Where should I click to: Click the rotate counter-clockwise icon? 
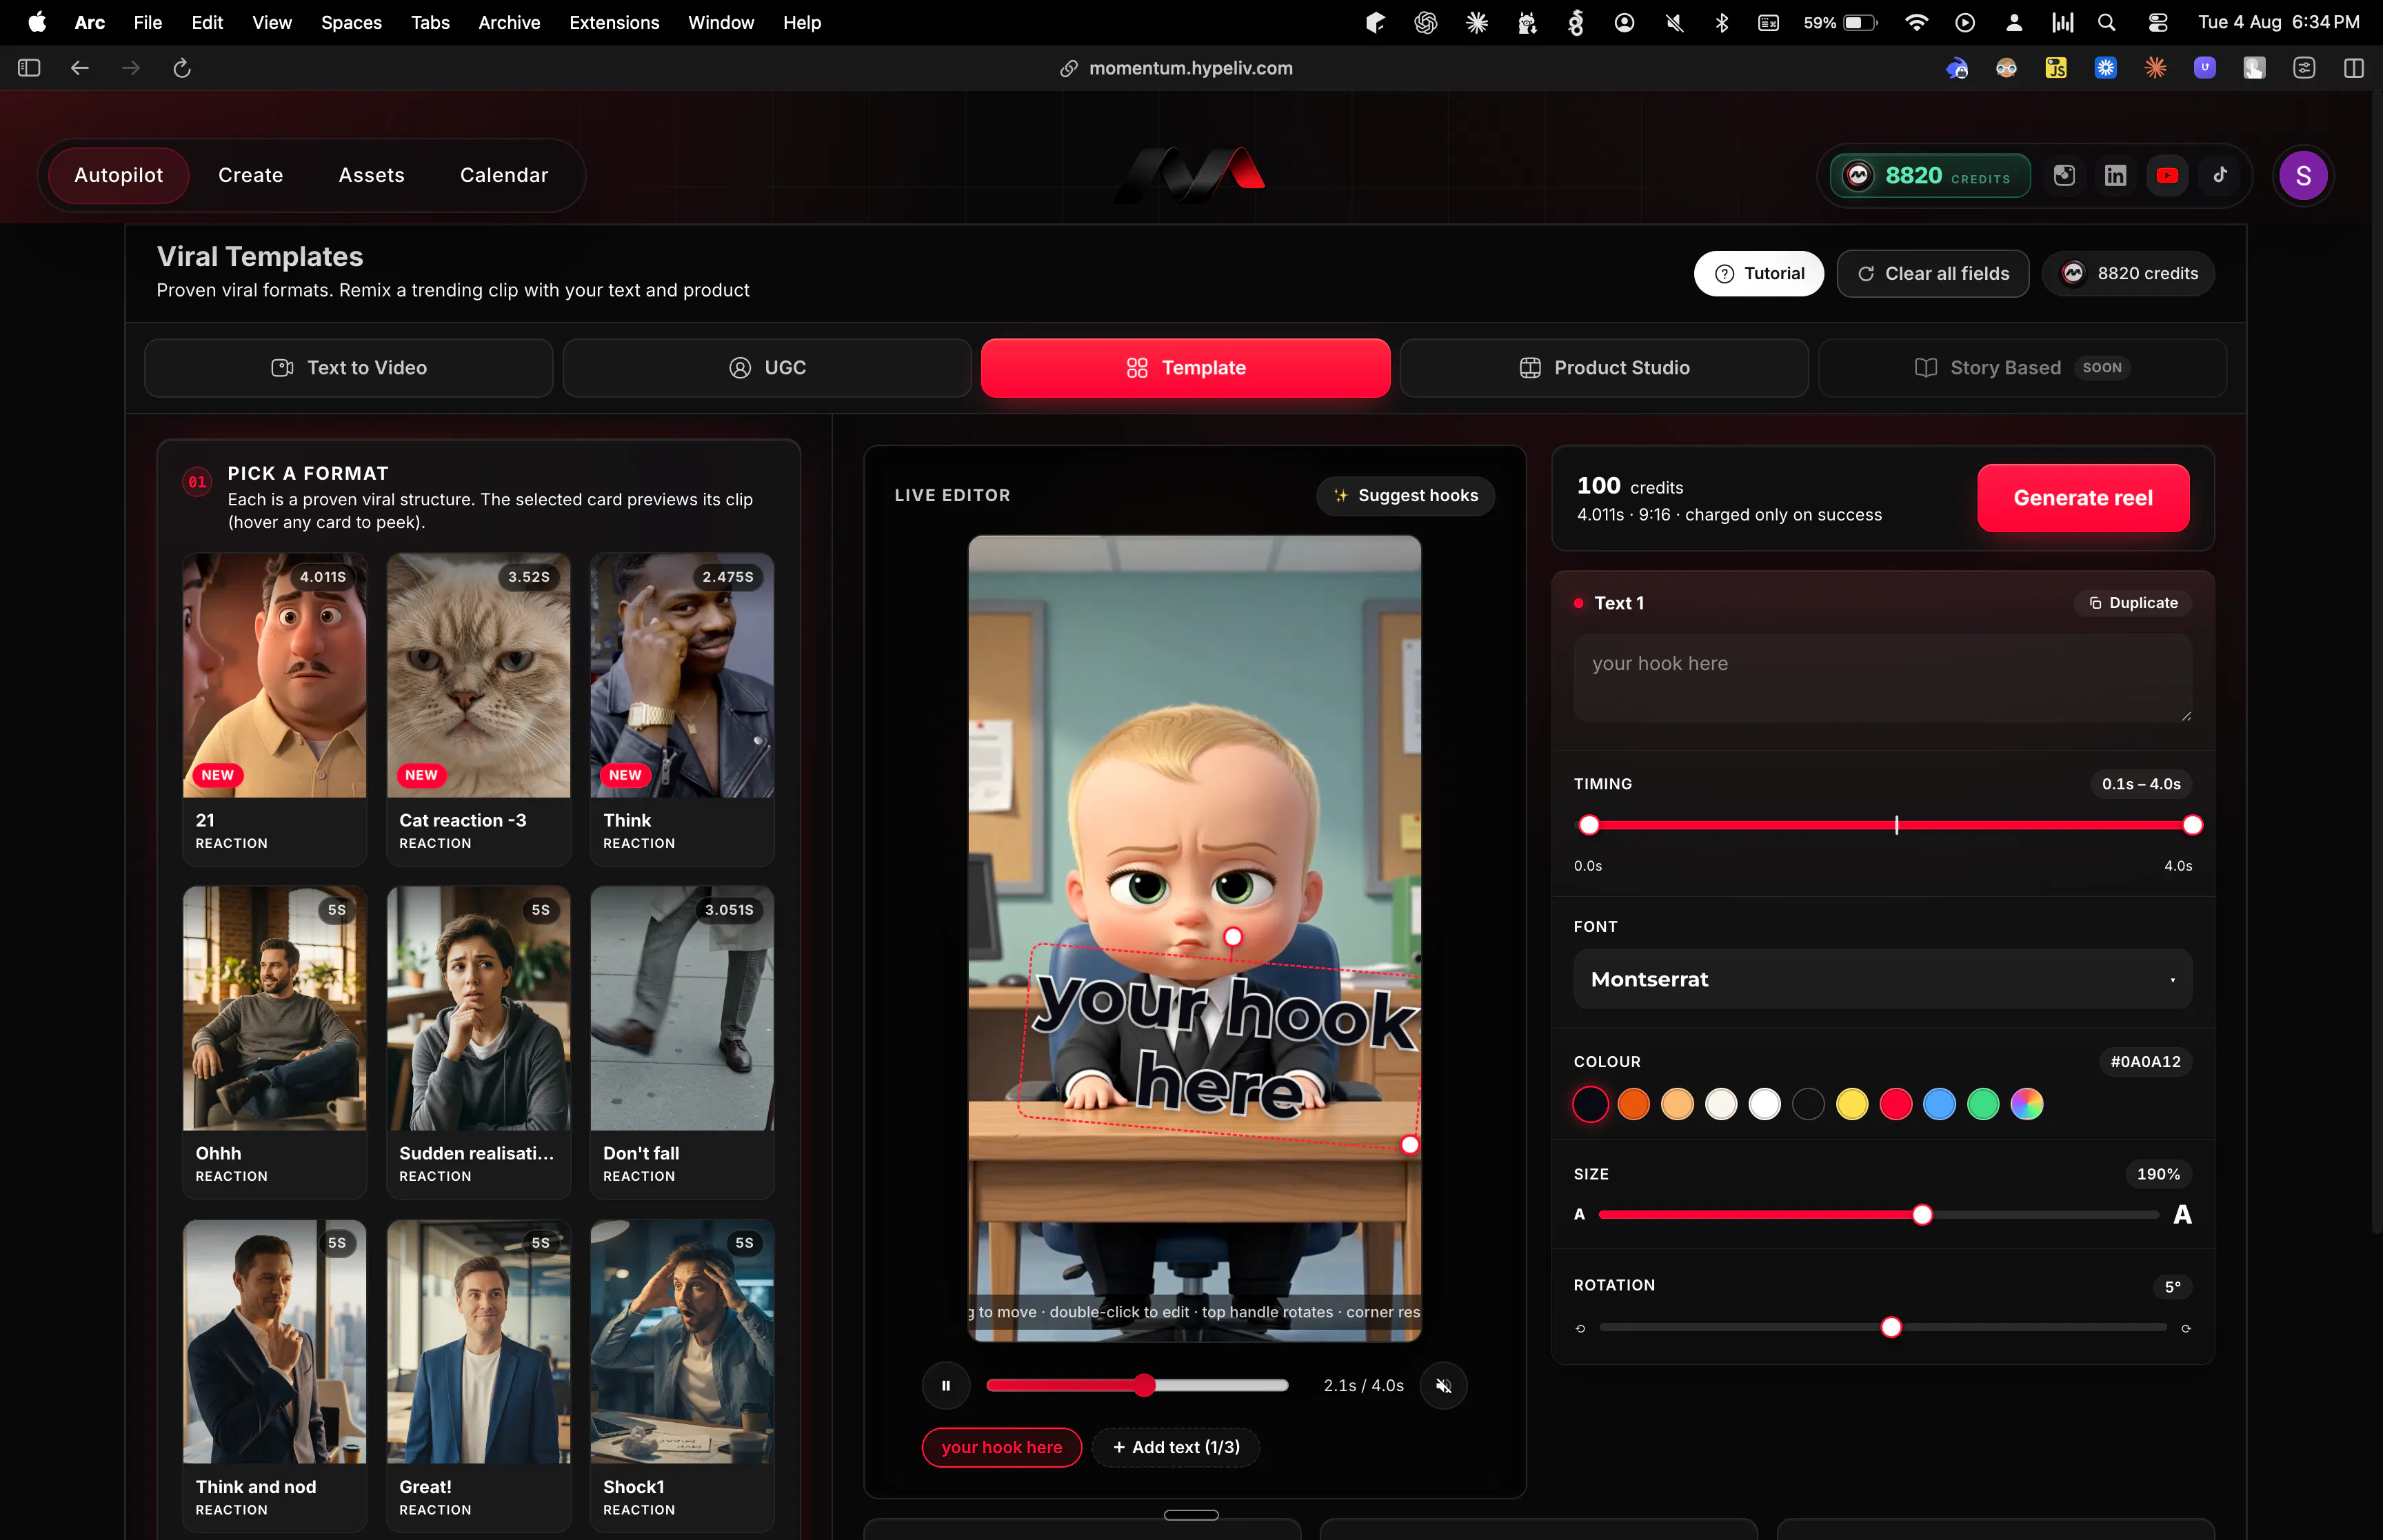pyautogui.click(x=1580, y=1328)
